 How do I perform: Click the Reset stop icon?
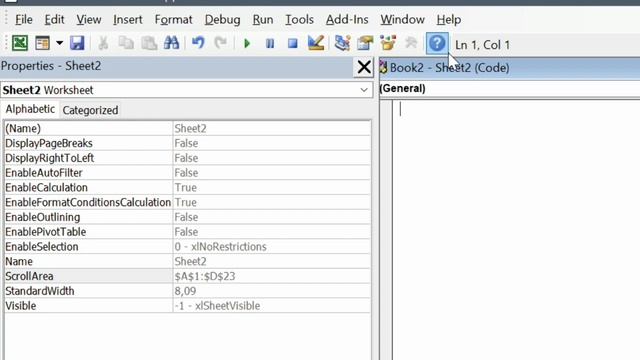coord(293,43)
